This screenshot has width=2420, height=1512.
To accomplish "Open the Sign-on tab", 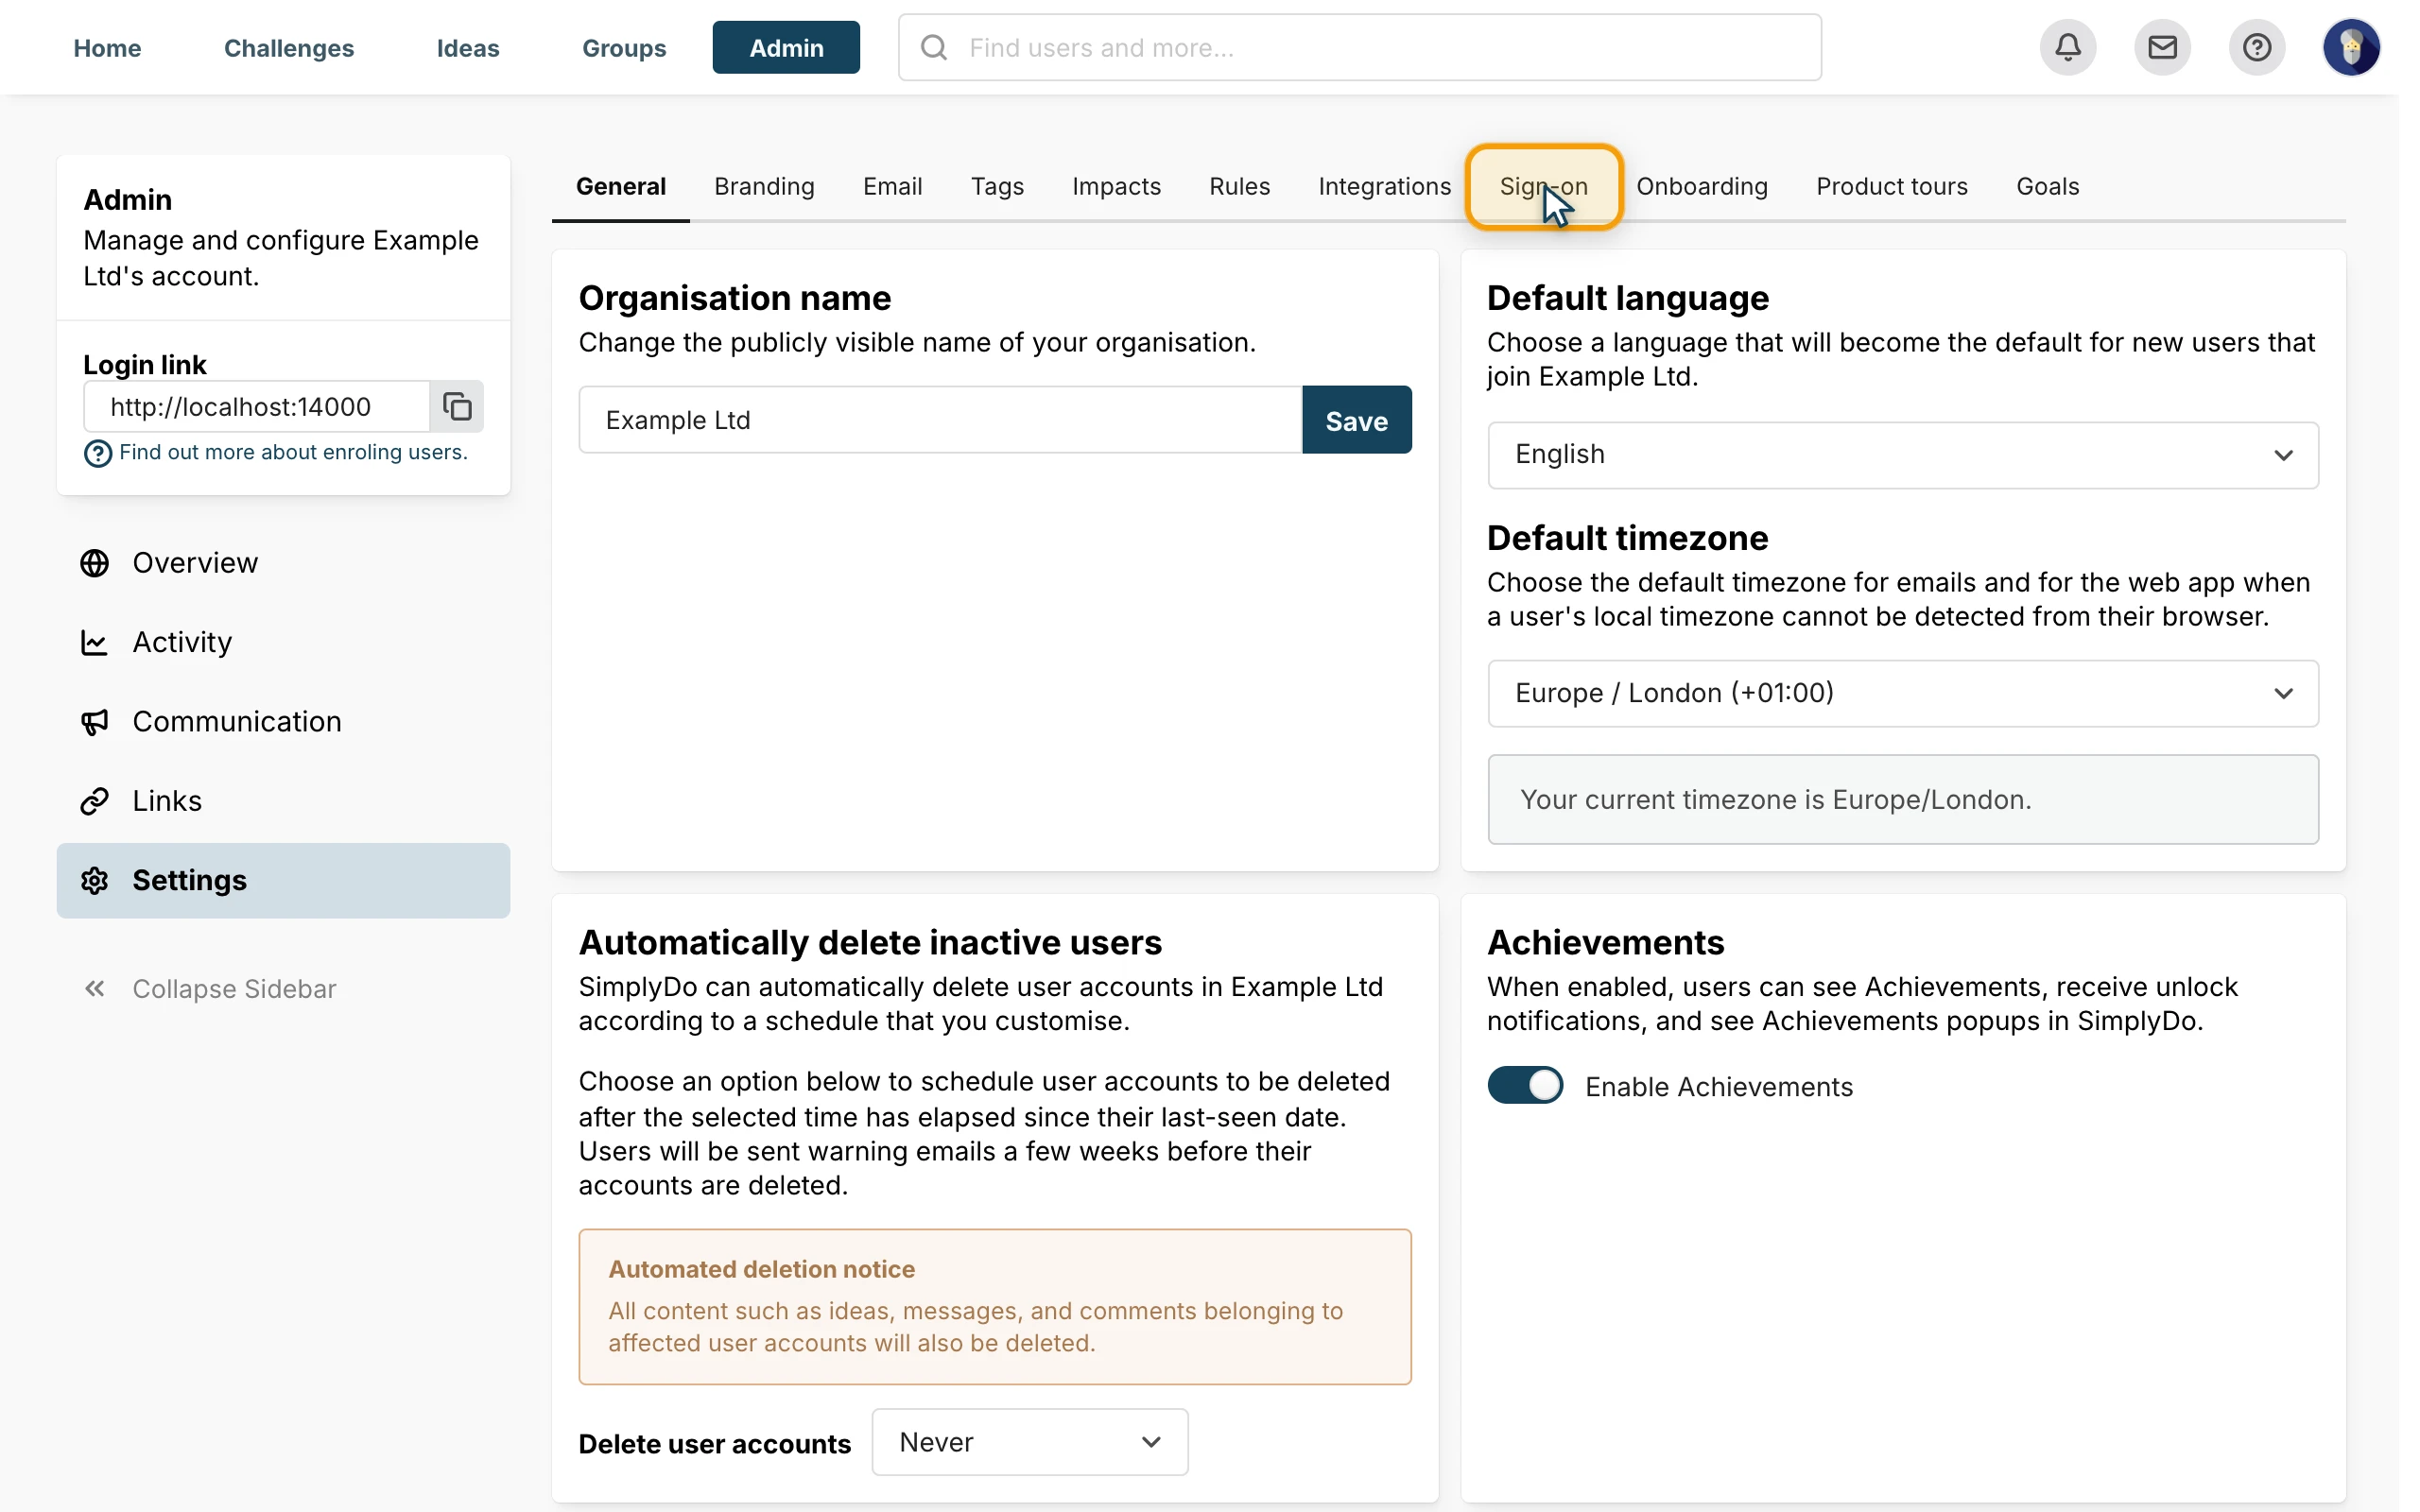I will pos(1543,186).
